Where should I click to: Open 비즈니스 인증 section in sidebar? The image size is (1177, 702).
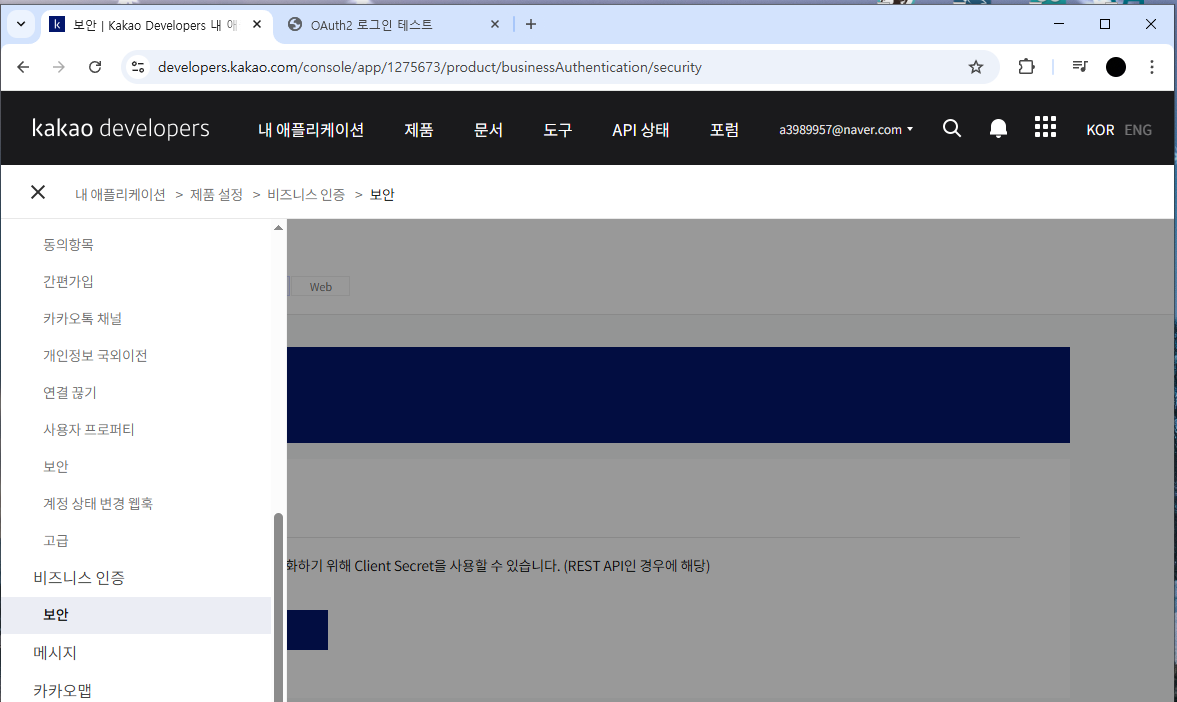(x=79, y=577)
